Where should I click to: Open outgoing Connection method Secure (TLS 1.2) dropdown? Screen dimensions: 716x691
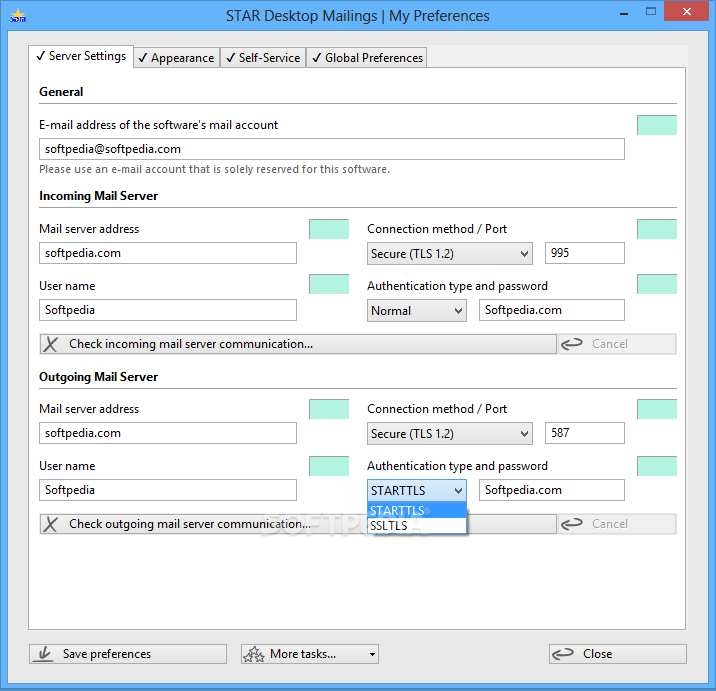click(x=450, y=433)
